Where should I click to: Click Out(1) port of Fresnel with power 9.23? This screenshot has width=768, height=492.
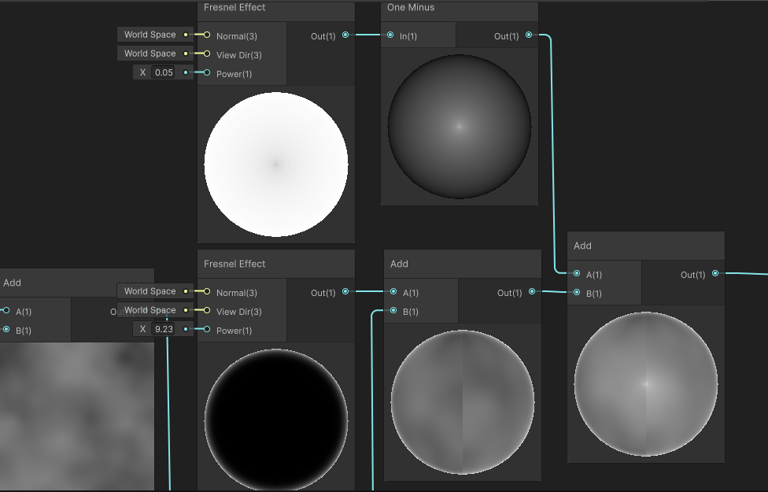point(345,292)
